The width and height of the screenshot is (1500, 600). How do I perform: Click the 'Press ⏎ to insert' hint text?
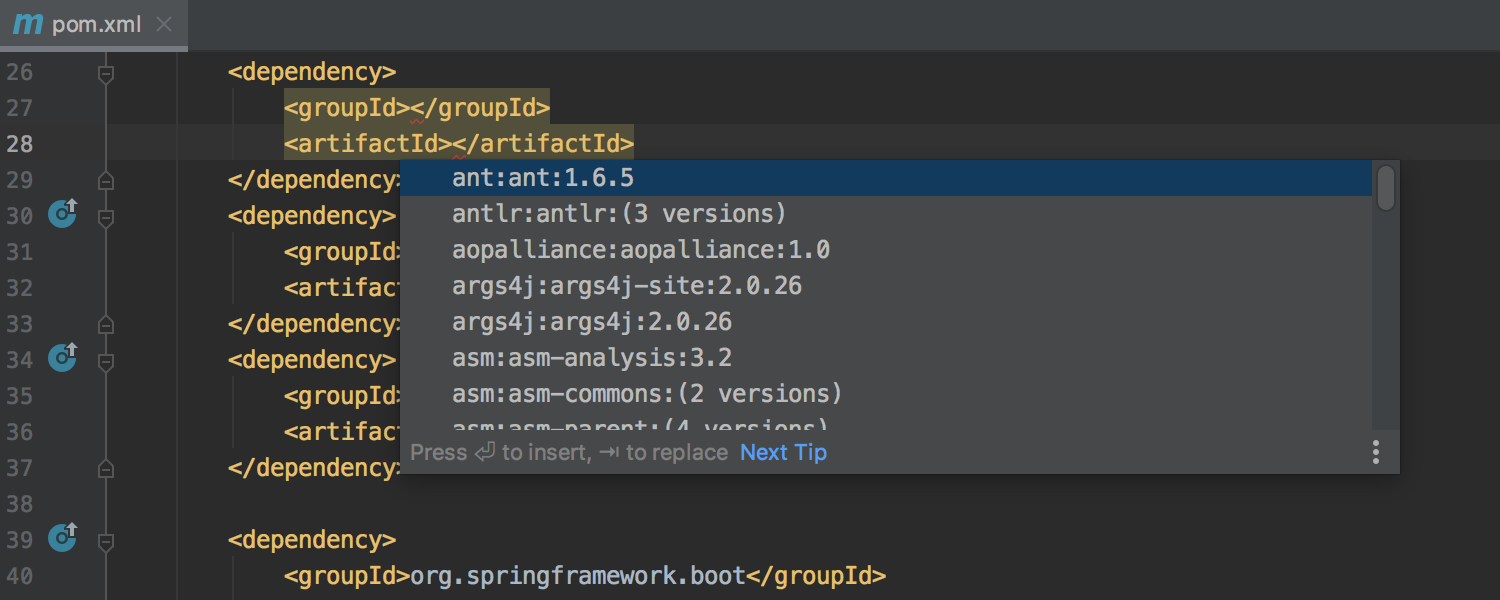click(x=500, y=453)
